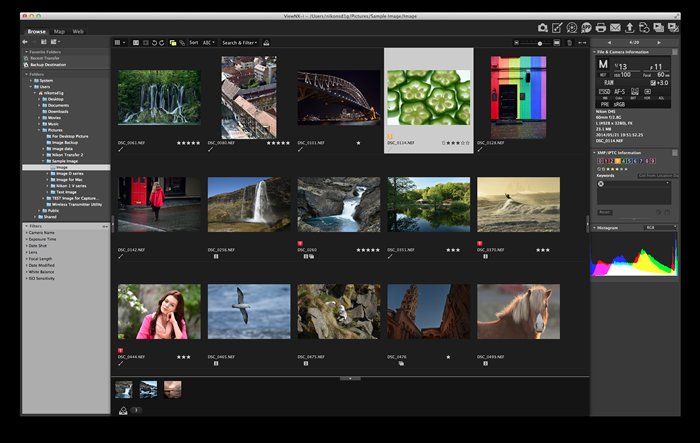The image size is (700, 443).
Task: Switch to the Map tab
Action: pyautogui.click(x=59, y=31)
